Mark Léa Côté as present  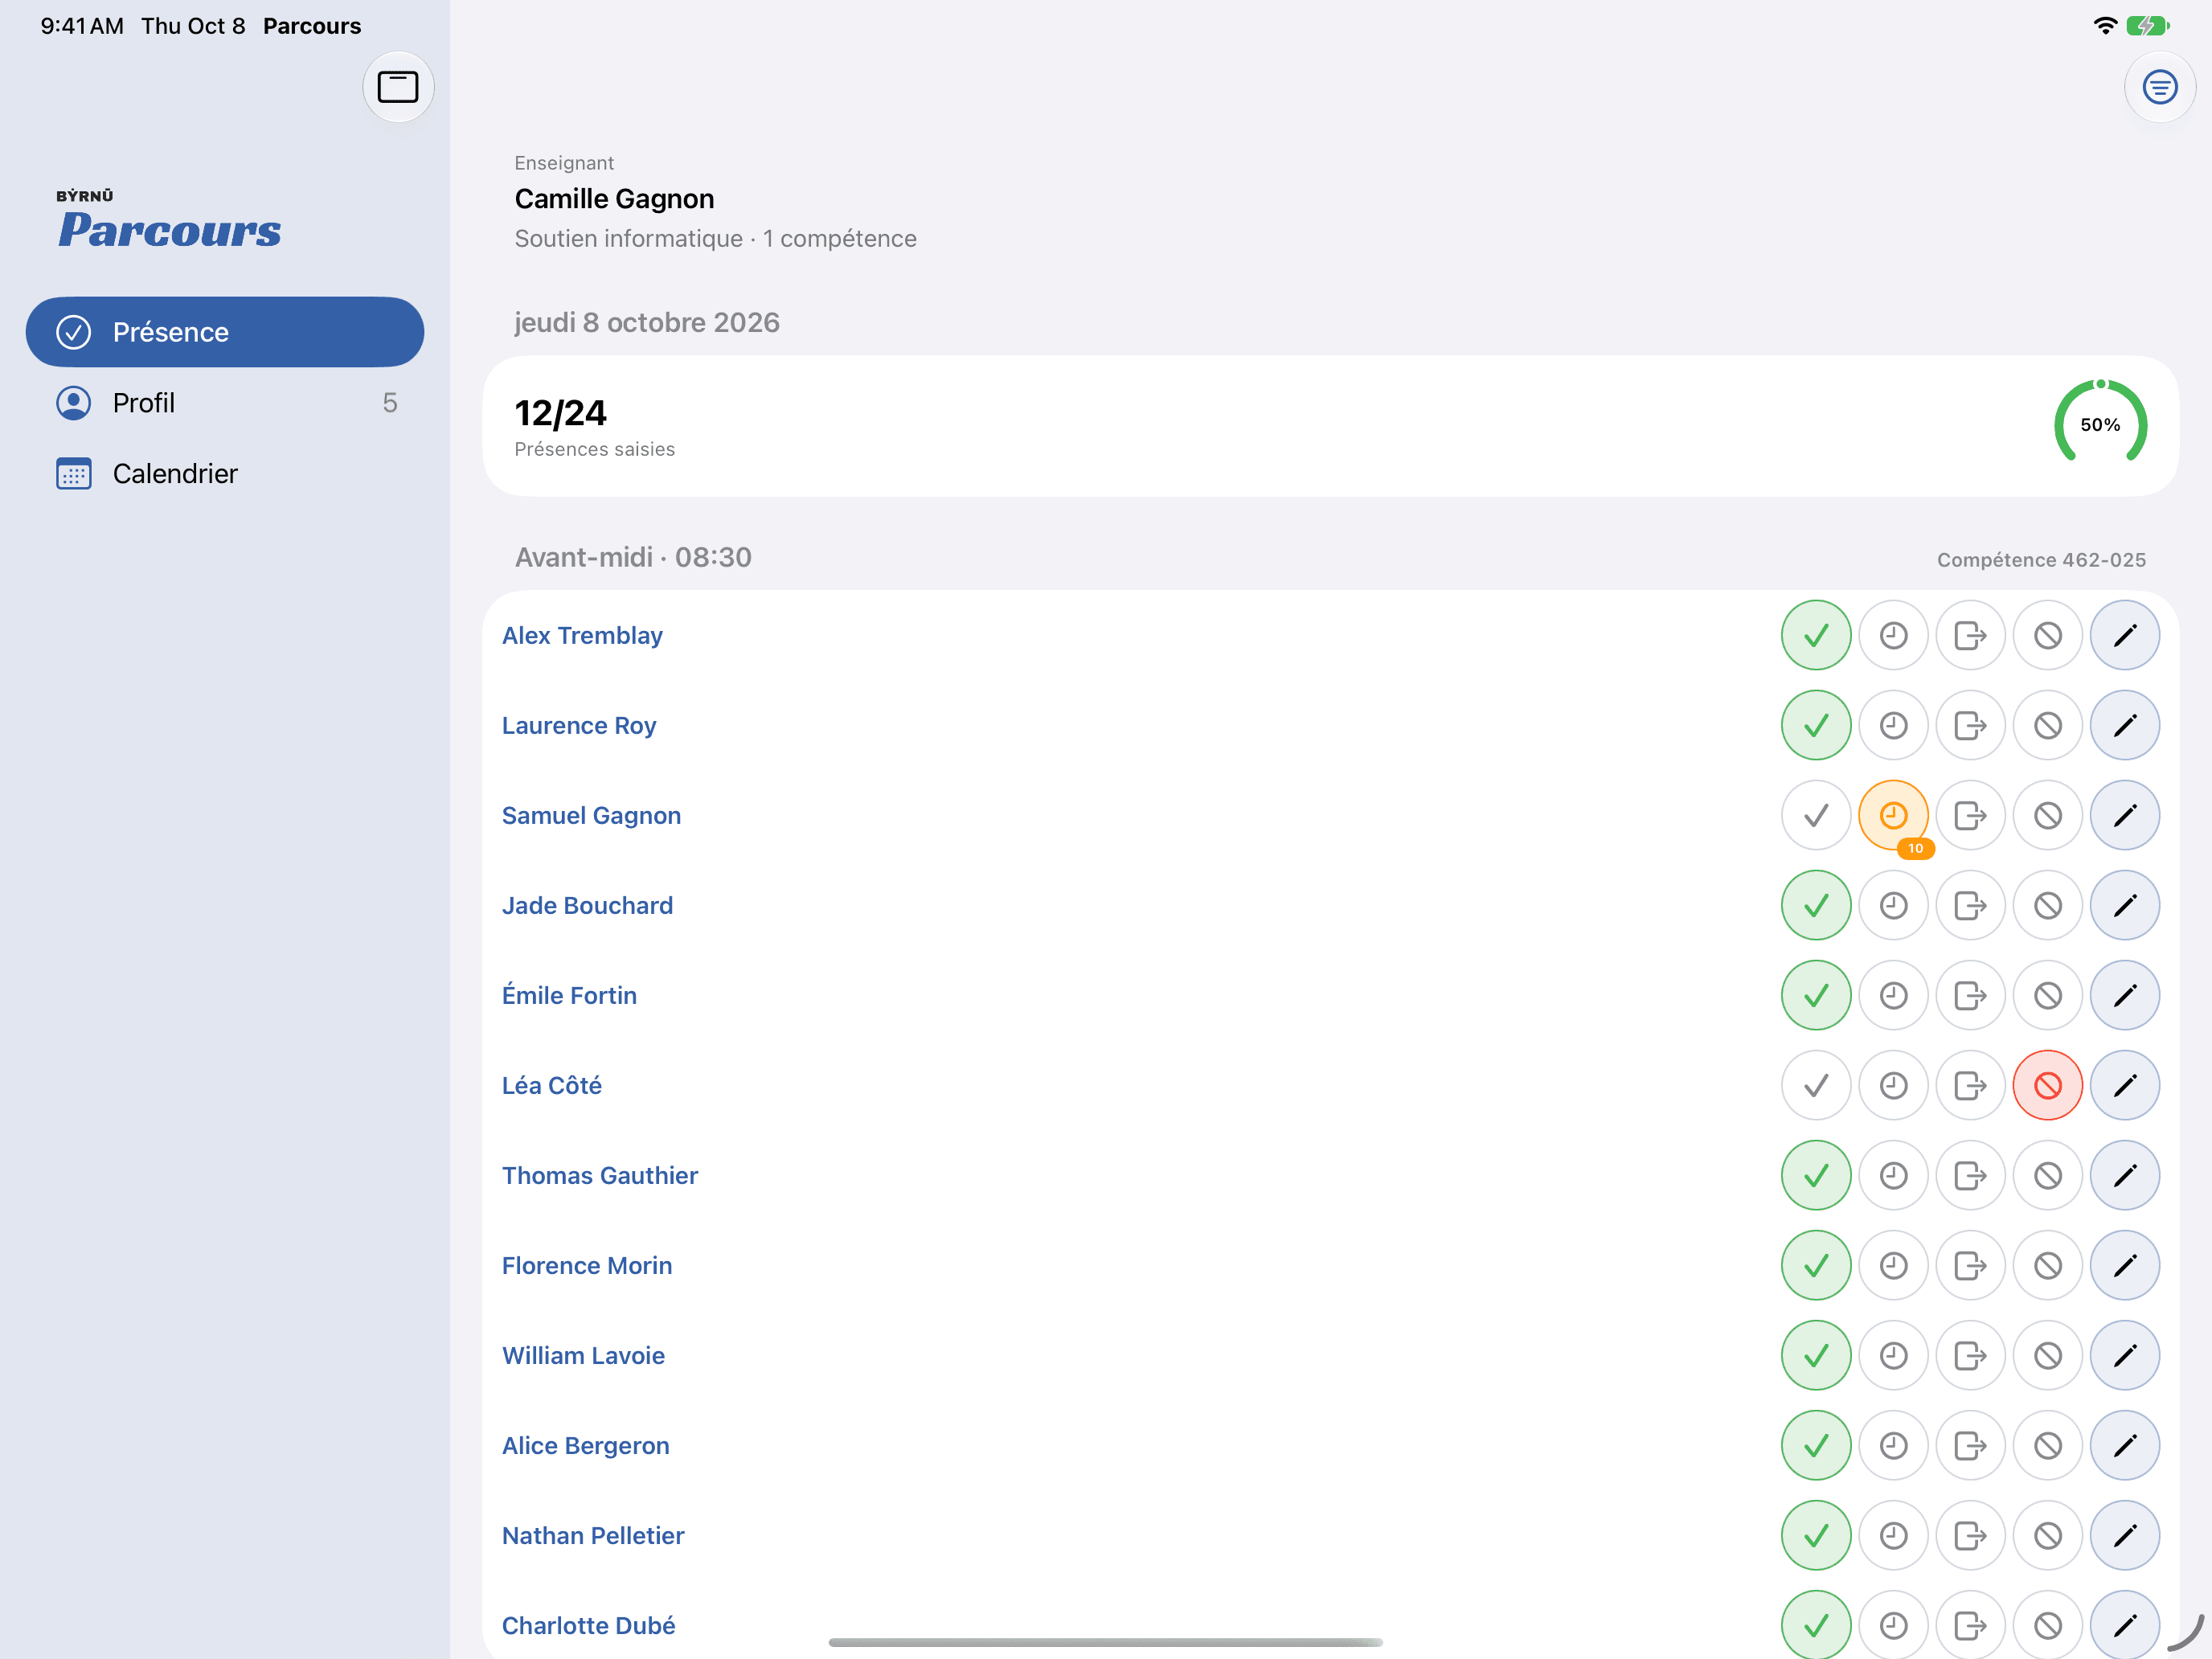click(1816, 1085)
